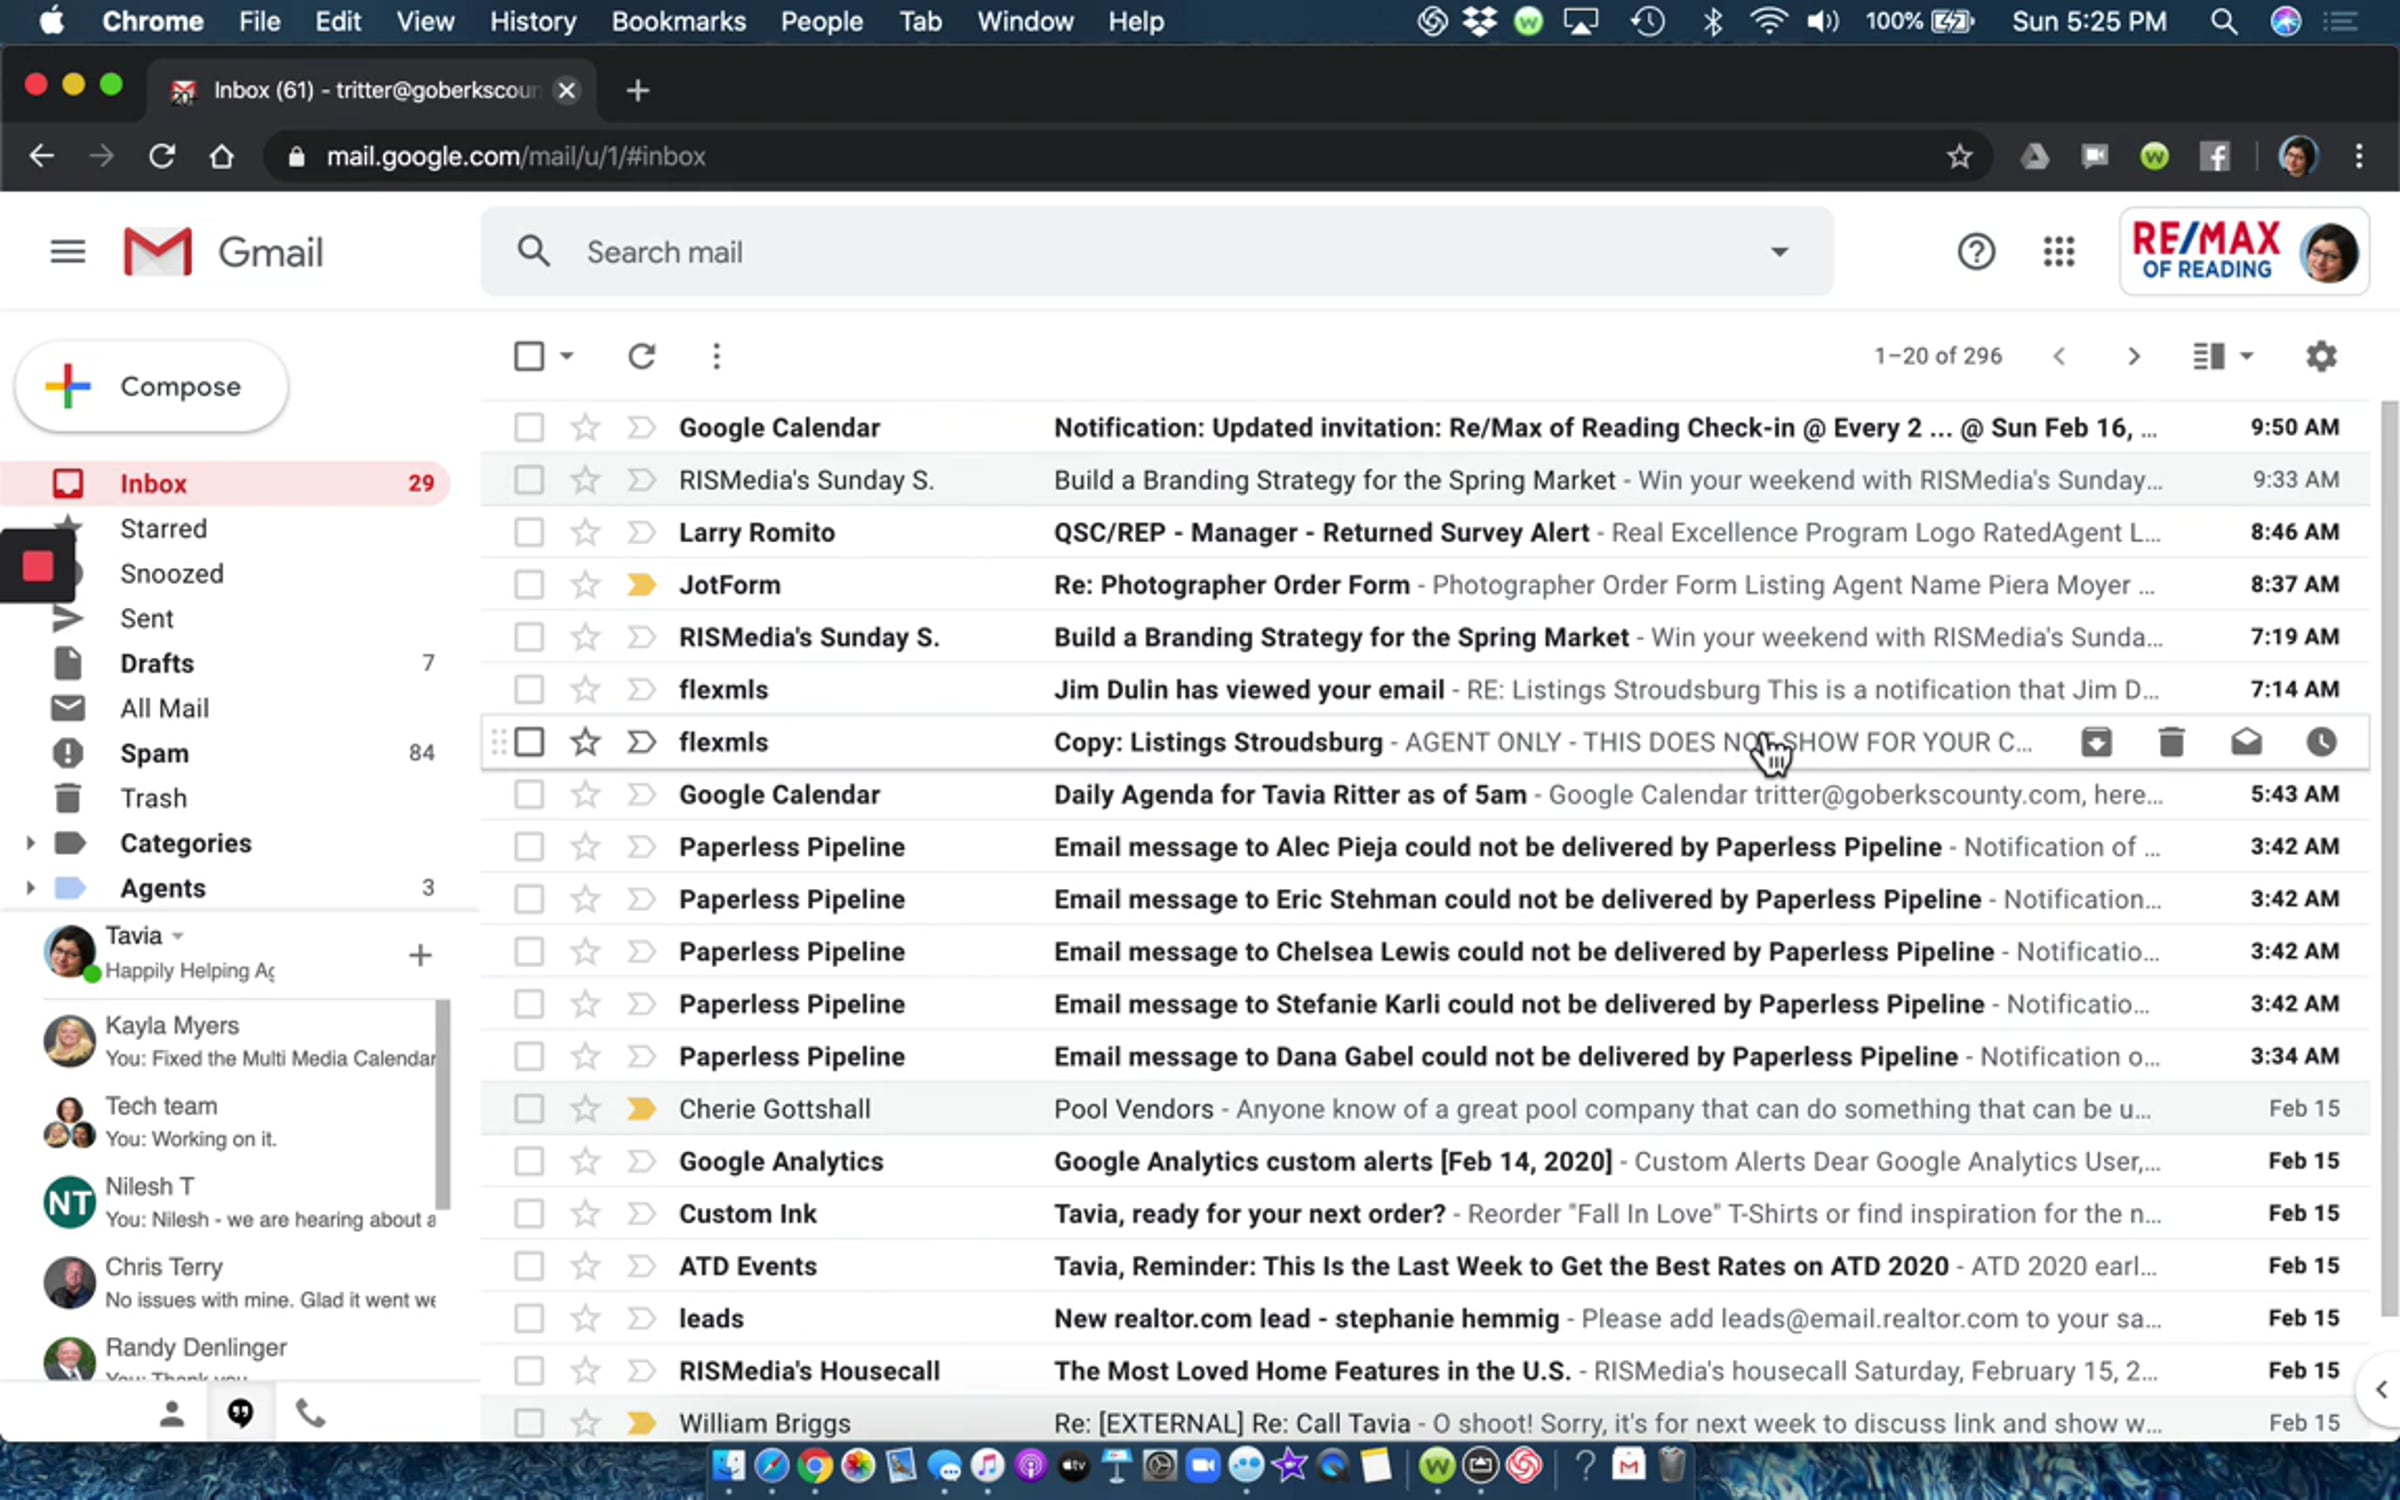Tick the checkbox for Custom Ink email

point(529,1214)
